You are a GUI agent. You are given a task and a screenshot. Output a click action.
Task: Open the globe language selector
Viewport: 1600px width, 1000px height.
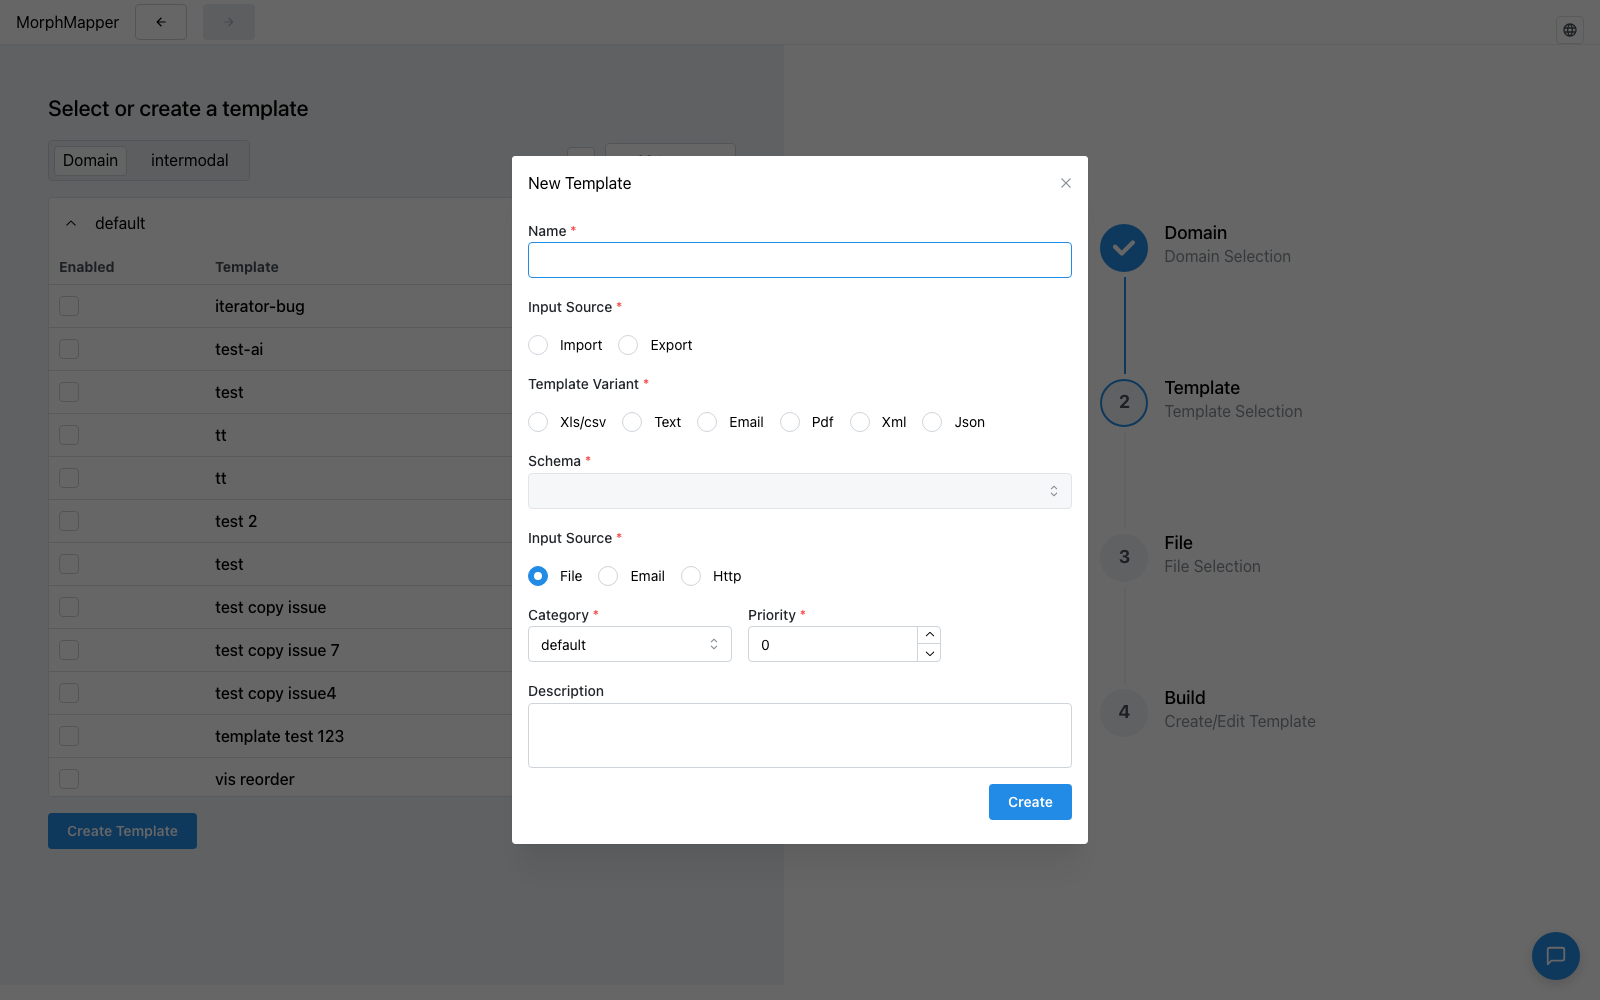point(1570,30)
